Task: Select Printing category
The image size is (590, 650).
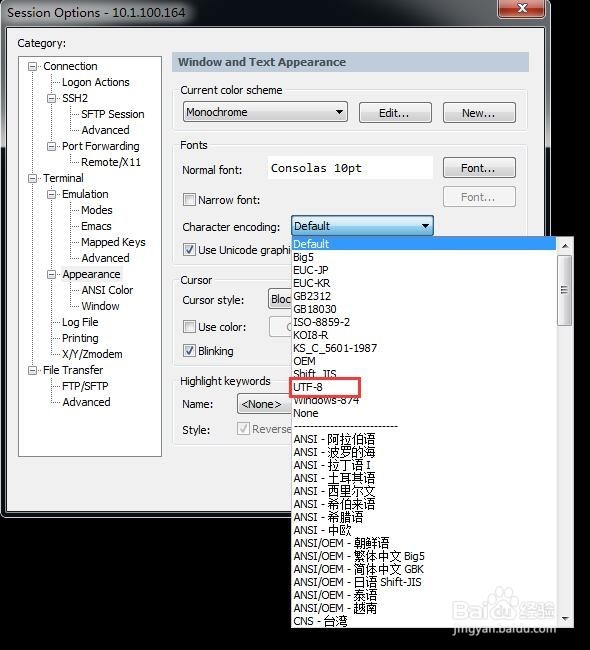Action: coord(80,338)
